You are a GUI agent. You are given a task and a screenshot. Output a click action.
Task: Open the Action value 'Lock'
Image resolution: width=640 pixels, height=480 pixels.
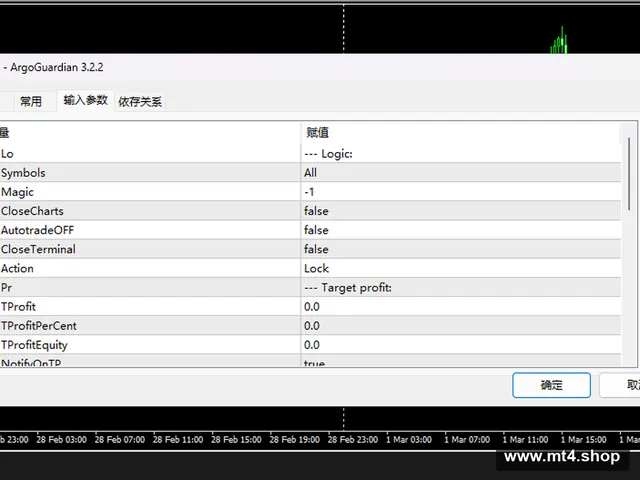(x=460, y=269)
